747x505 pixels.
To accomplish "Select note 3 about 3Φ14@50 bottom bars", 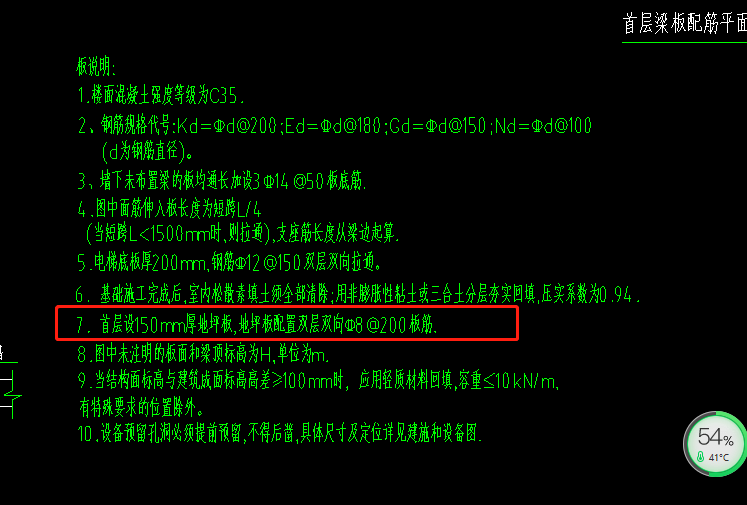I will [222, 182].
